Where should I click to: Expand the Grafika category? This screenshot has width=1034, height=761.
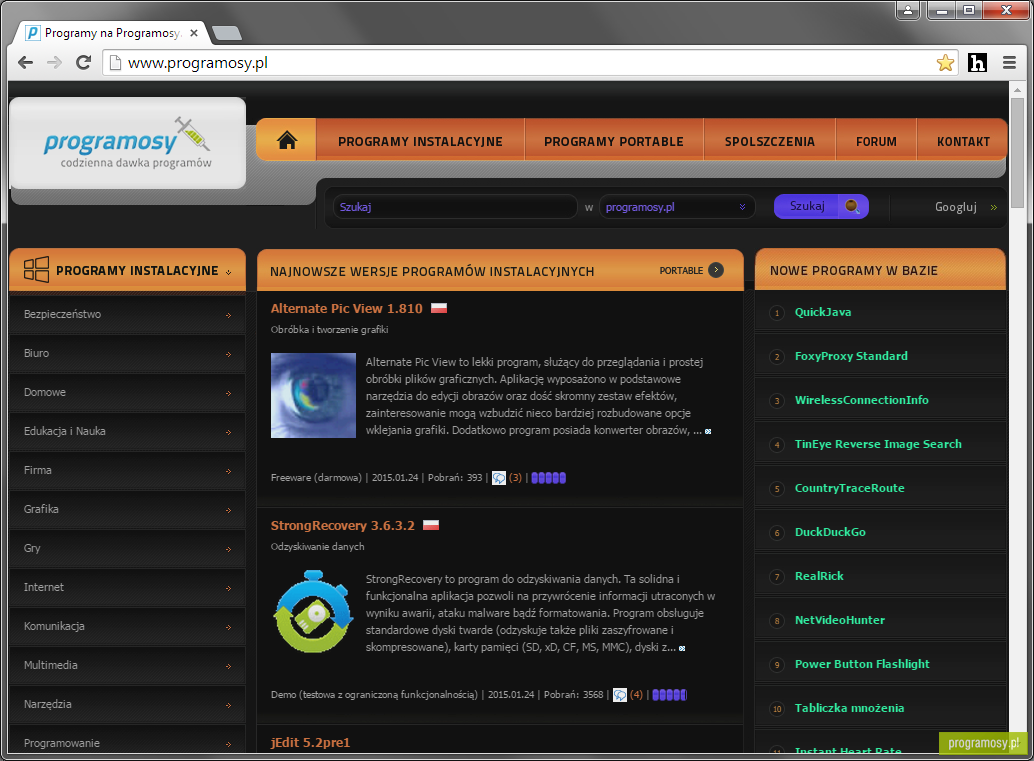click(x=127, y=509)
